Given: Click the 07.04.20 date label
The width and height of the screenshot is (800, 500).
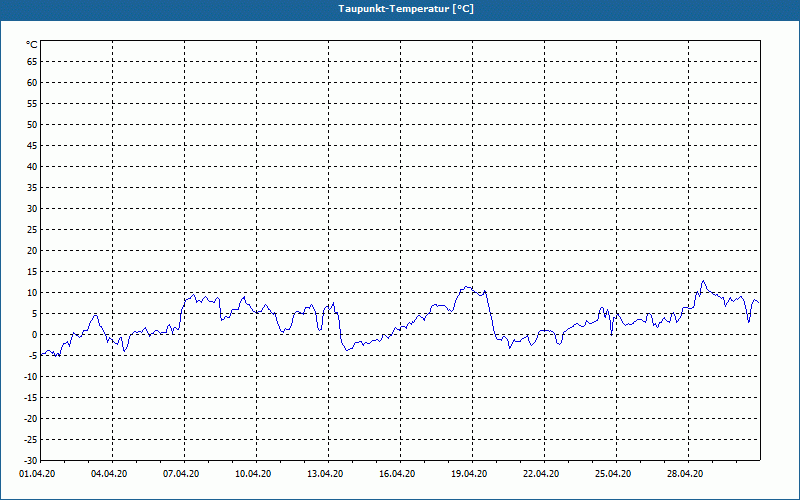Looking at the screenshot, I should [181, 474].
